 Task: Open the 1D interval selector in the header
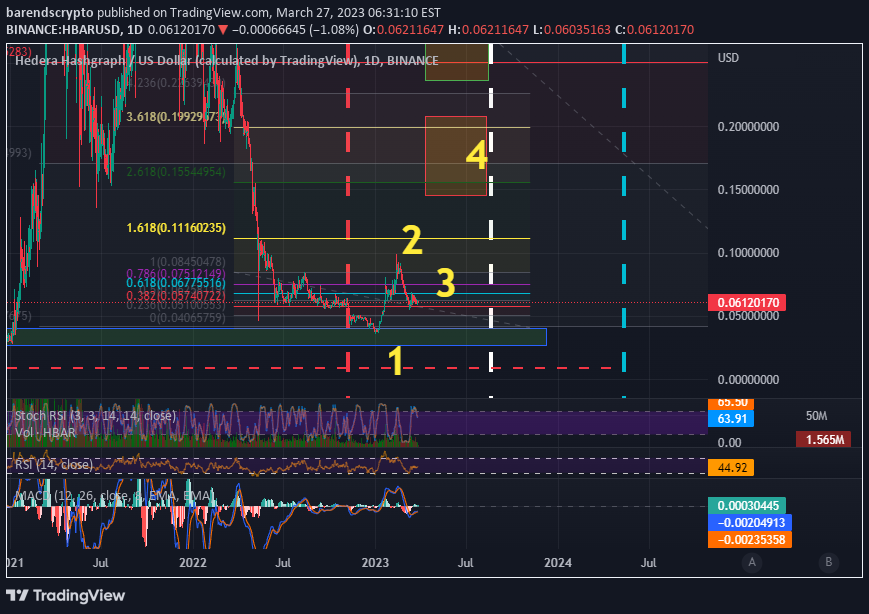(x=135, y=30)
